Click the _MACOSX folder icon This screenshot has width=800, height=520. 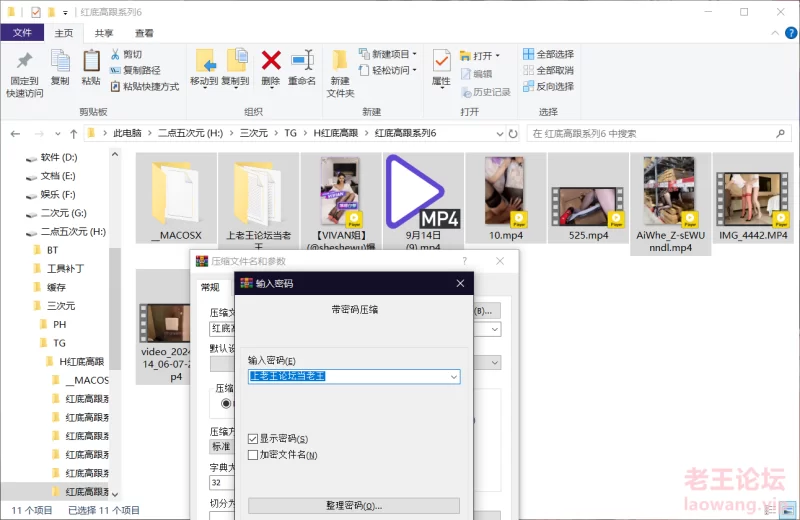[176, 193]
